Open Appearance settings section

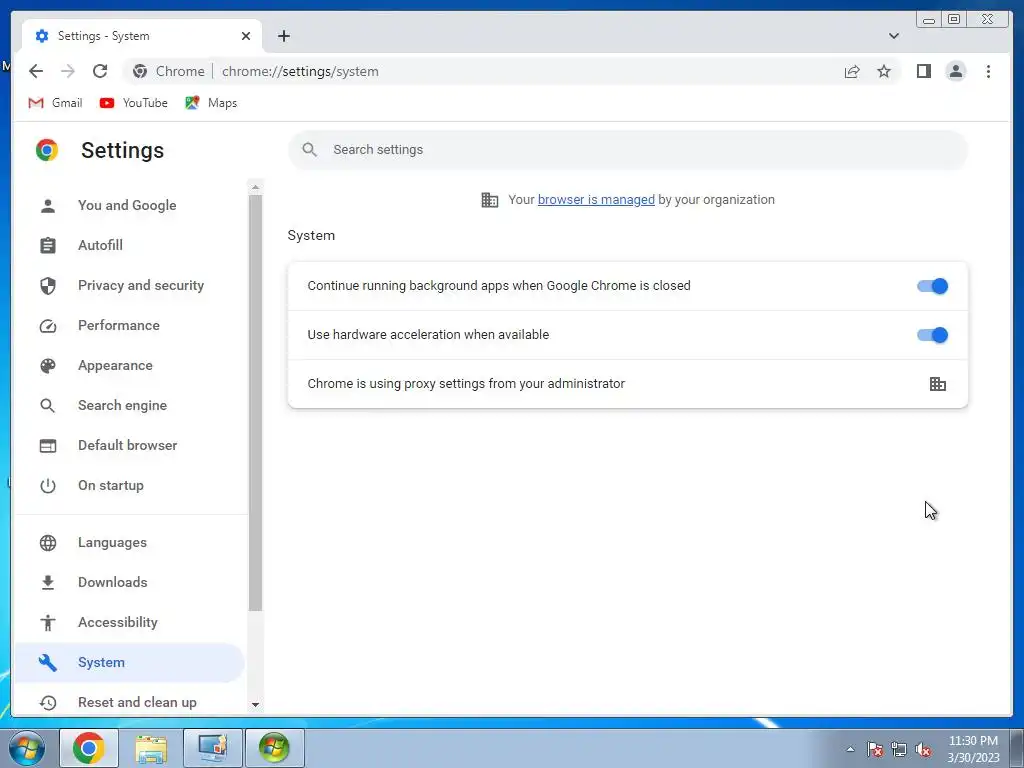(x=129, y=366)
